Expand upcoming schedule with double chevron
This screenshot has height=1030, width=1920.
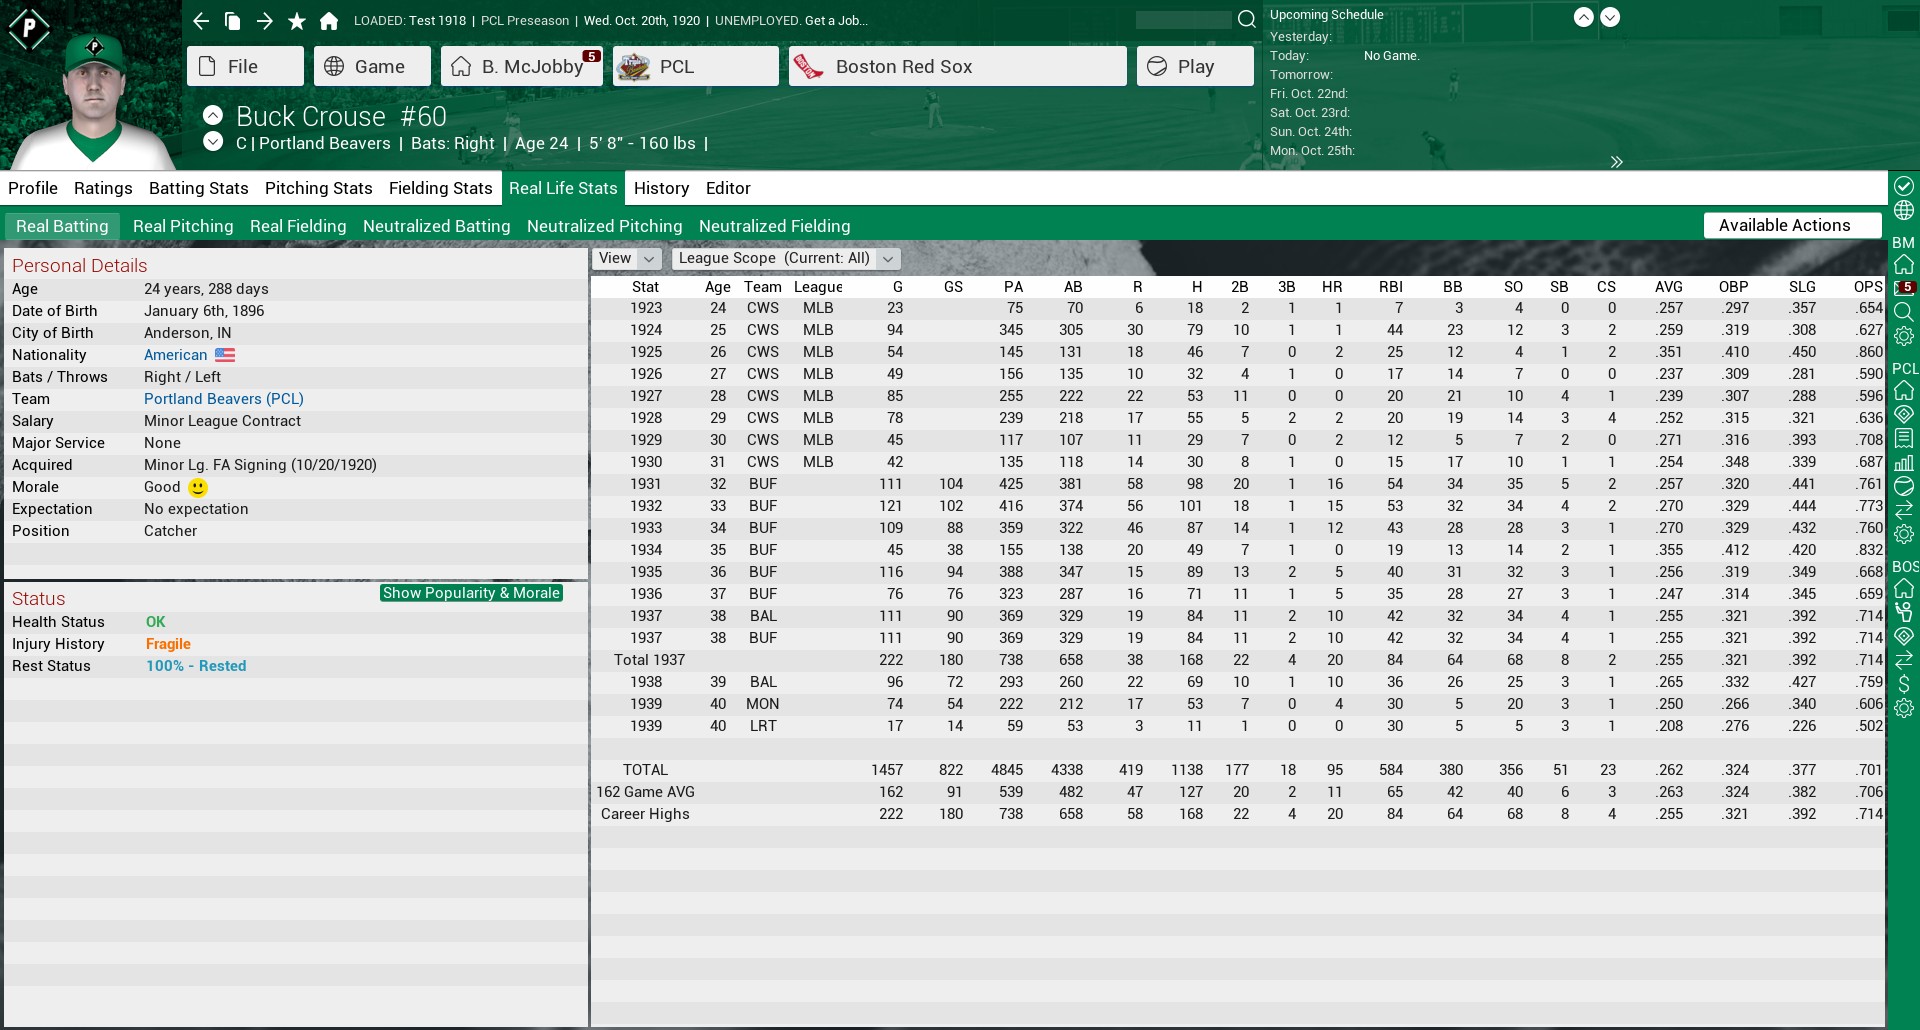(x=1616, y=161)
